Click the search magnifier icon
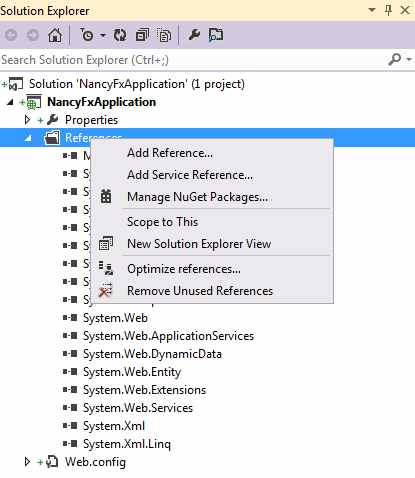 click(395, 59)
